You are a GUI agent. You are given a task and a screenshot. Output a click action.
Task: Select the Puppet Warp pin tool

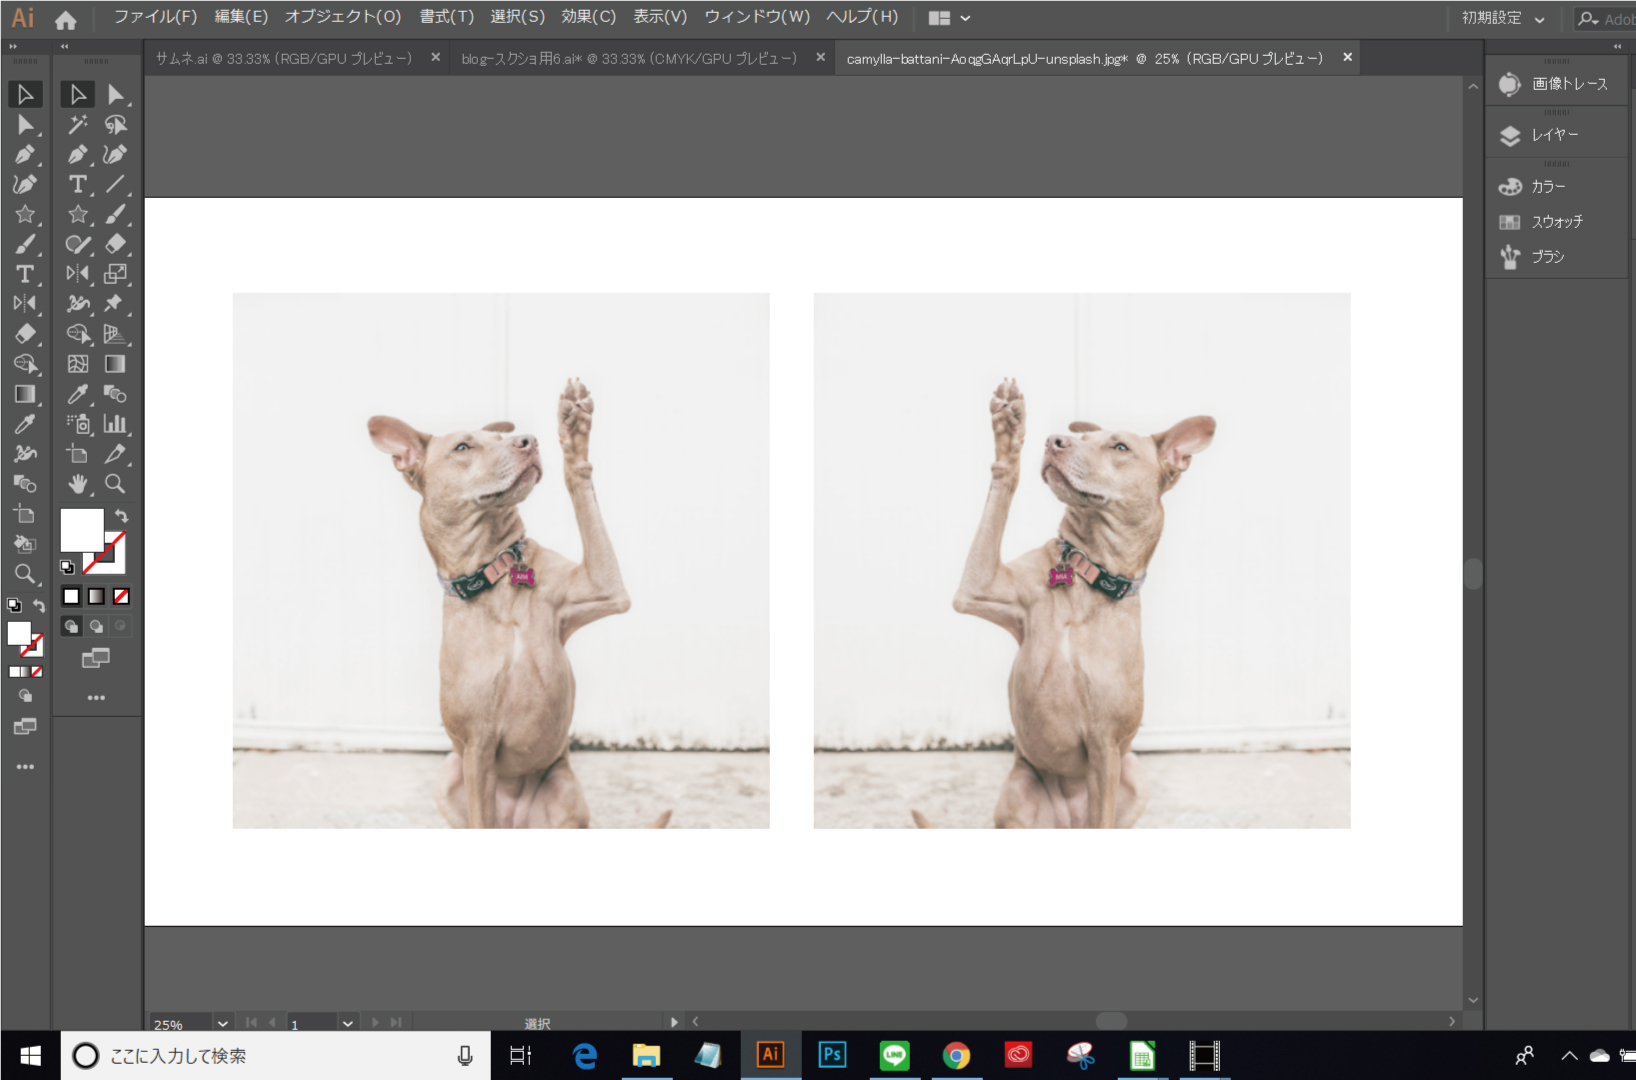tap(116, 304)
